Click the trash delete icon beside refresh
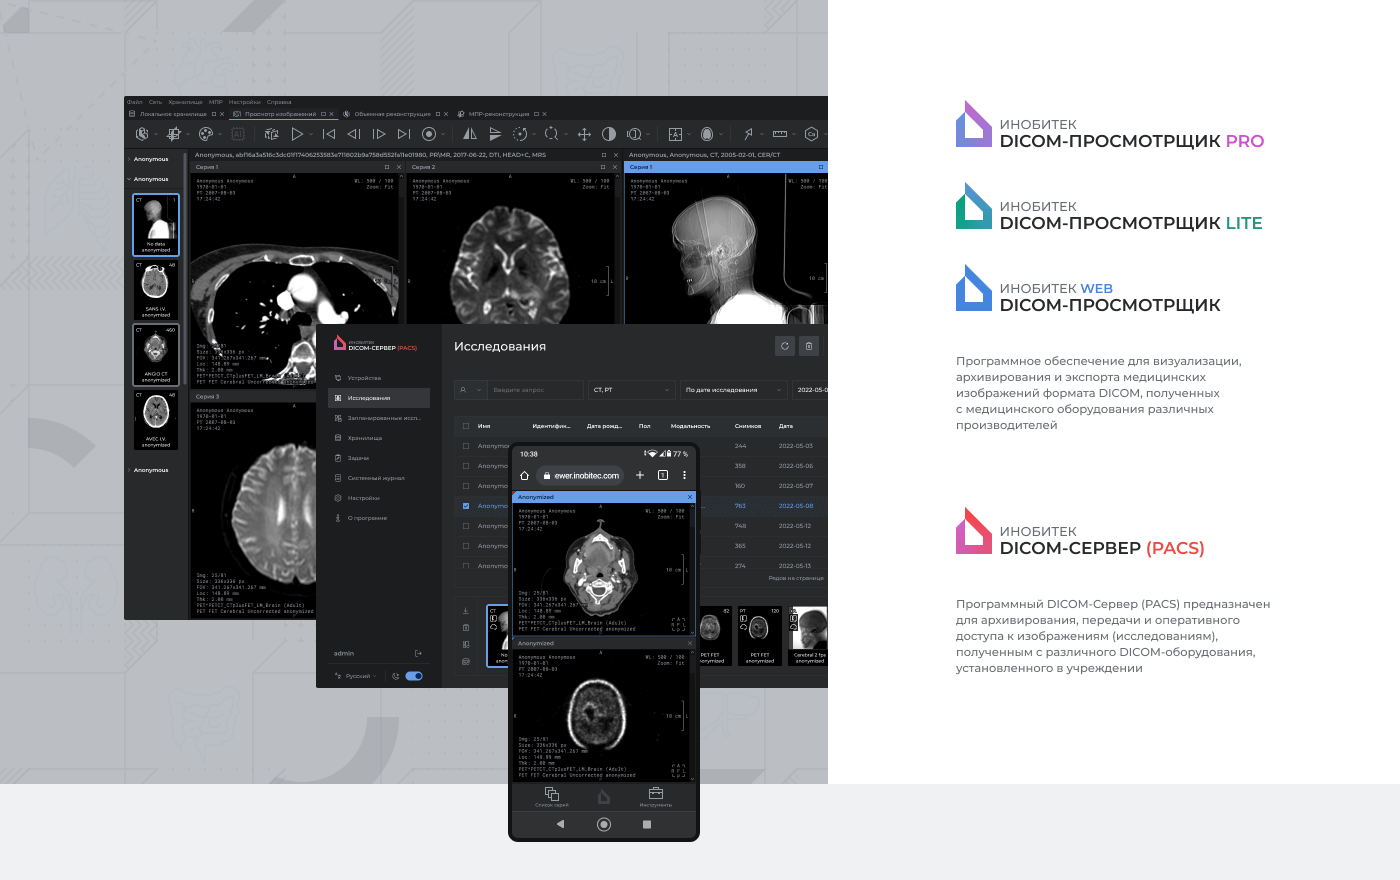Image resolution: width=1400 pixels, height=880 pixels. [x=809, y=346]
